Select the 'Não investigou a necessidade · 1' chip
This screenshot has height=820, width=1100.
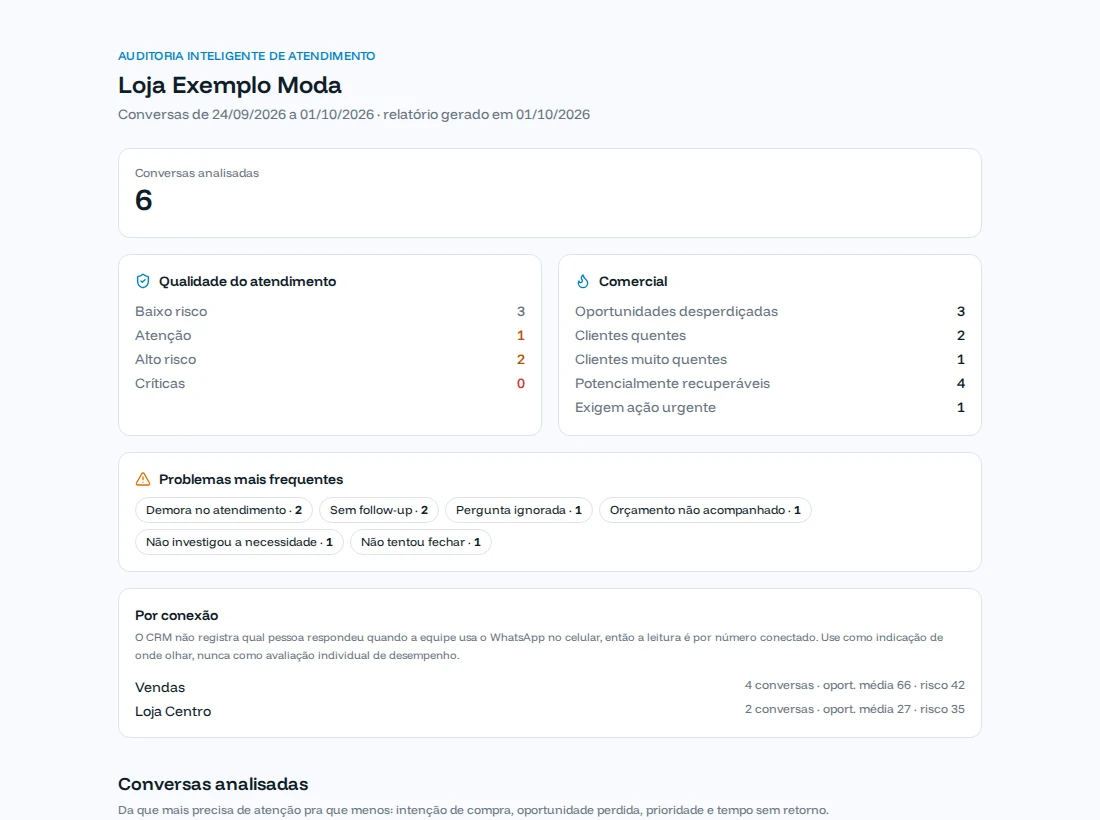(x=239, y=542)
